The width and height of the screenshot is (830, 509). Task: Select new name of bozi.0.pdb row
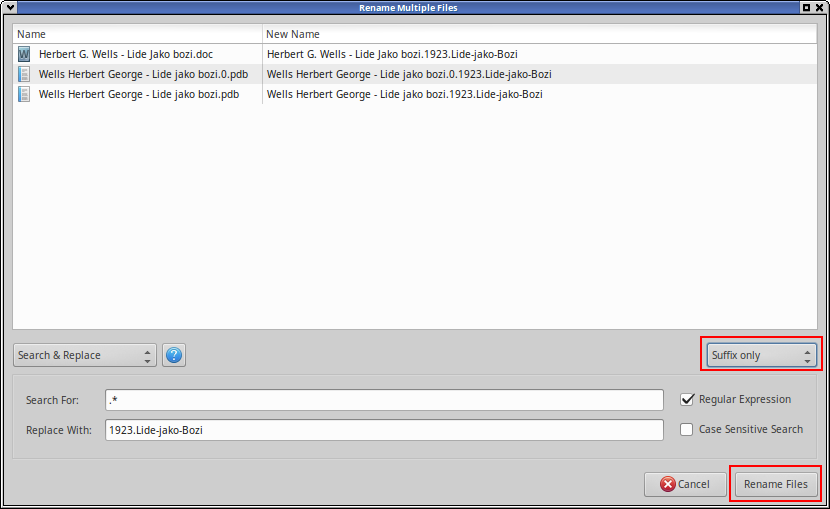tap(409, 74)
